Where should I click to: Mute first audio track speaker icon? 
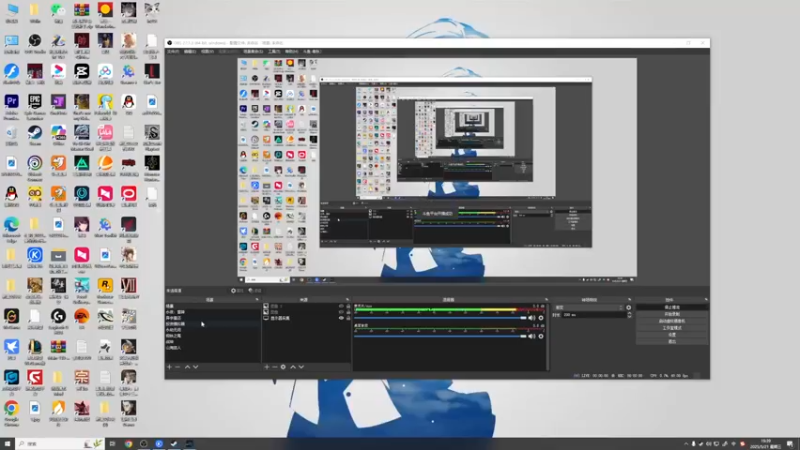[x=532, y=318]
